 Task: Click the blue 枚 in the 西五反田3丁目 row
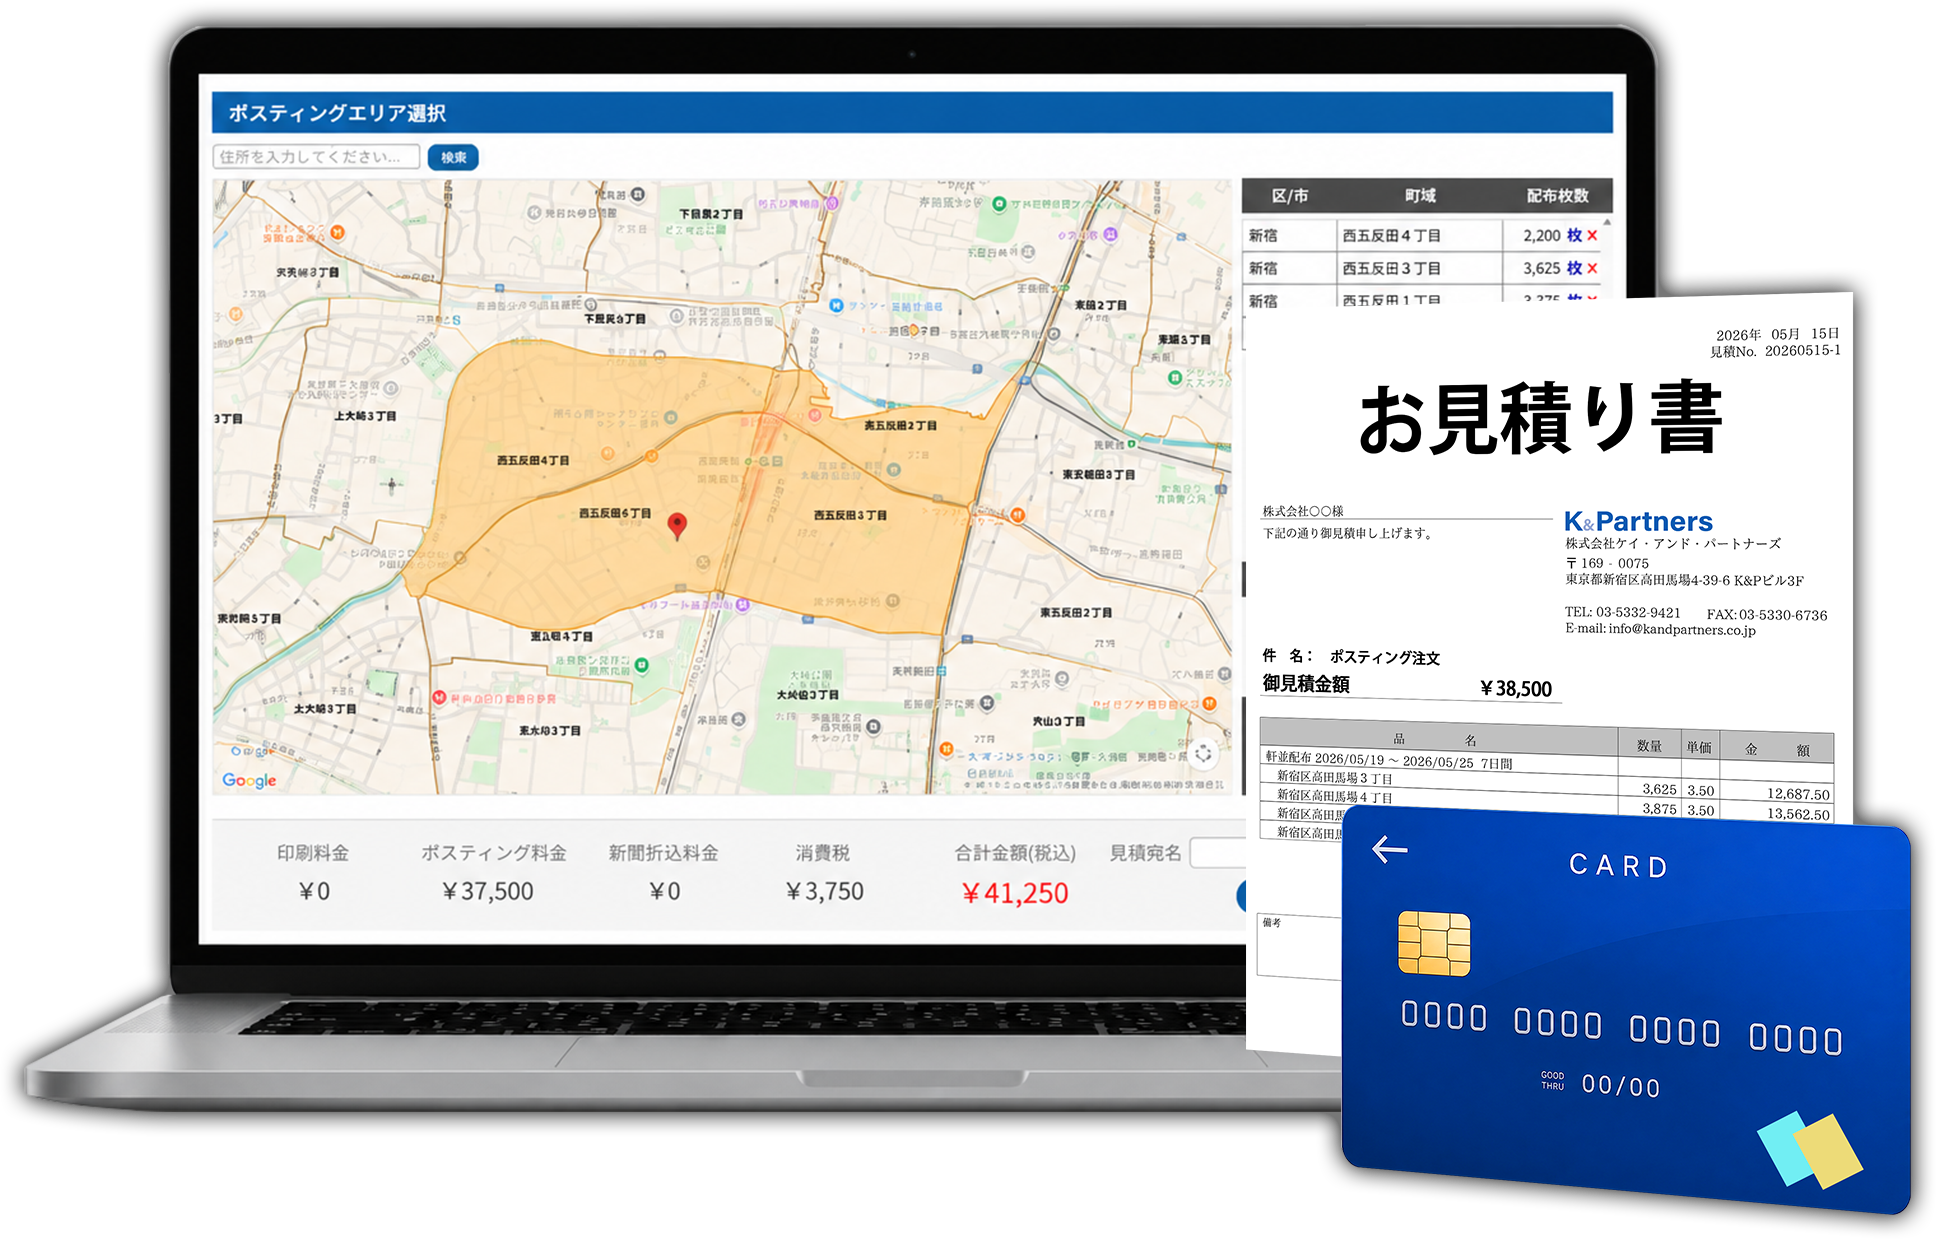pyautogui.click(x=1574, y=269)
